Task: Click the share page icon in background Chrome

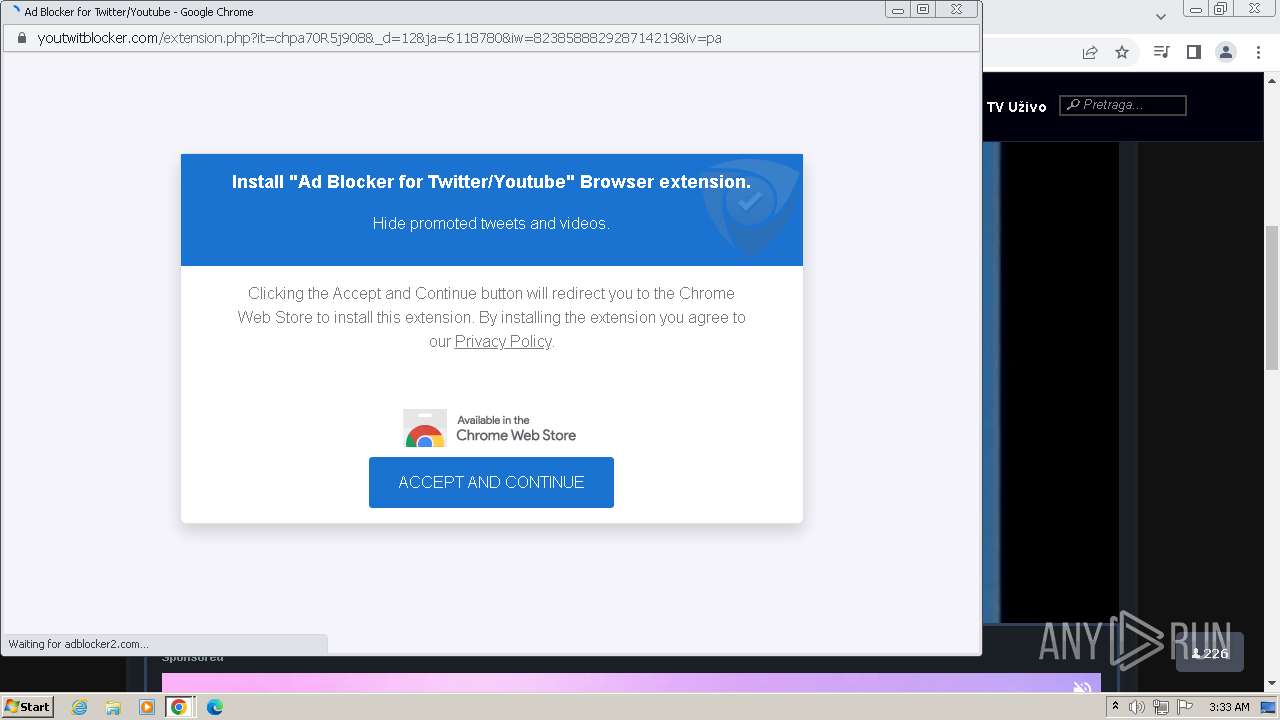Action: tap(1090, 52)
